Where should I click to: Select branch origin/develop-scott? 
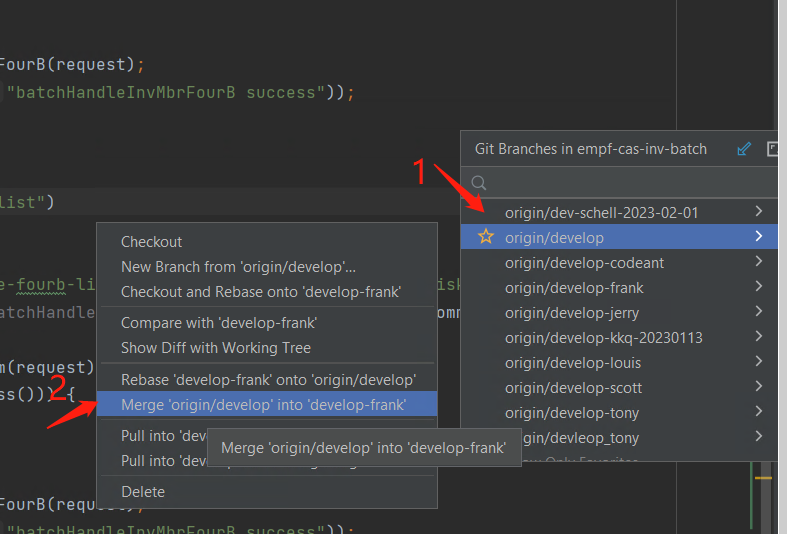pyautogui.click(x=619, y=387)
